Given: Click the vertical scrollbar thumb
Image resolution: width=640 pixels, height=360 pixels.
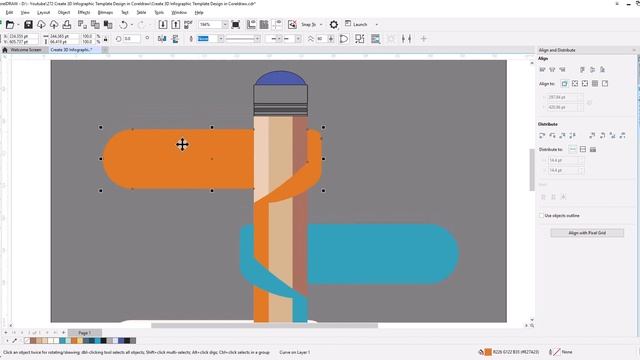Looking at the screenshot, I should [532, 170].
